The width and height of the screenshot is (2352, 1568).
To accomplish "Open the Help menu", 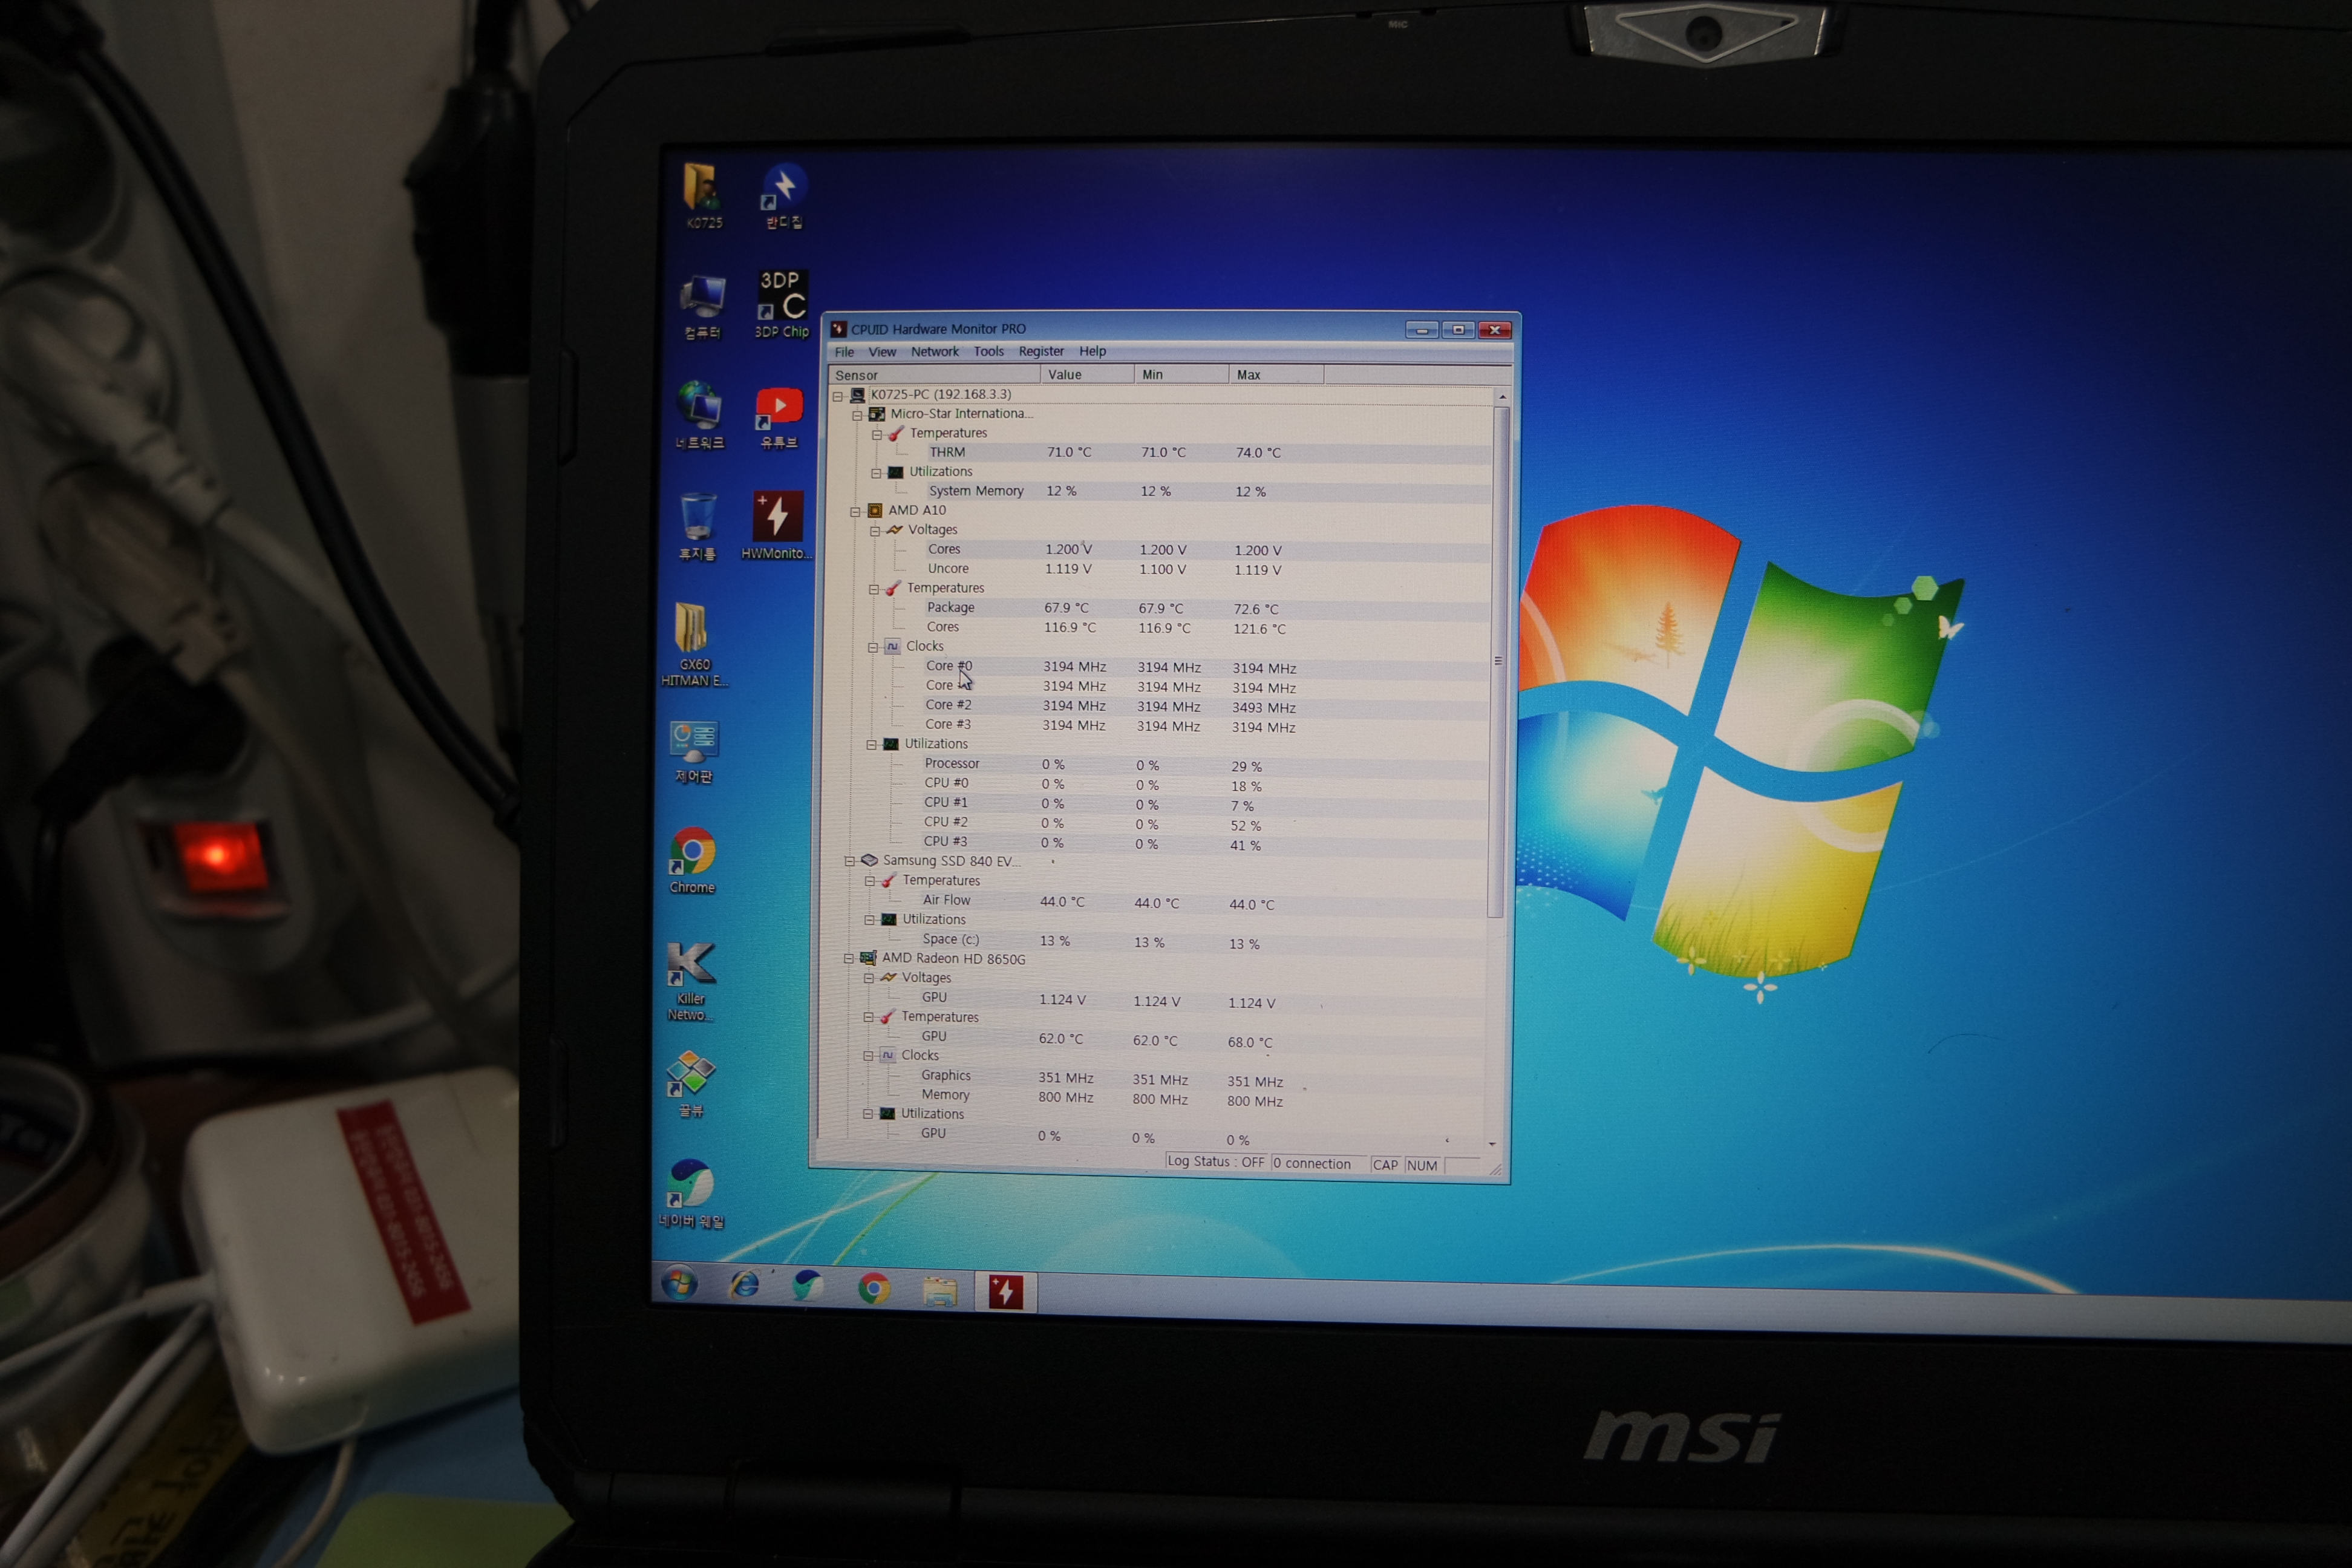I will point(1092,352).
